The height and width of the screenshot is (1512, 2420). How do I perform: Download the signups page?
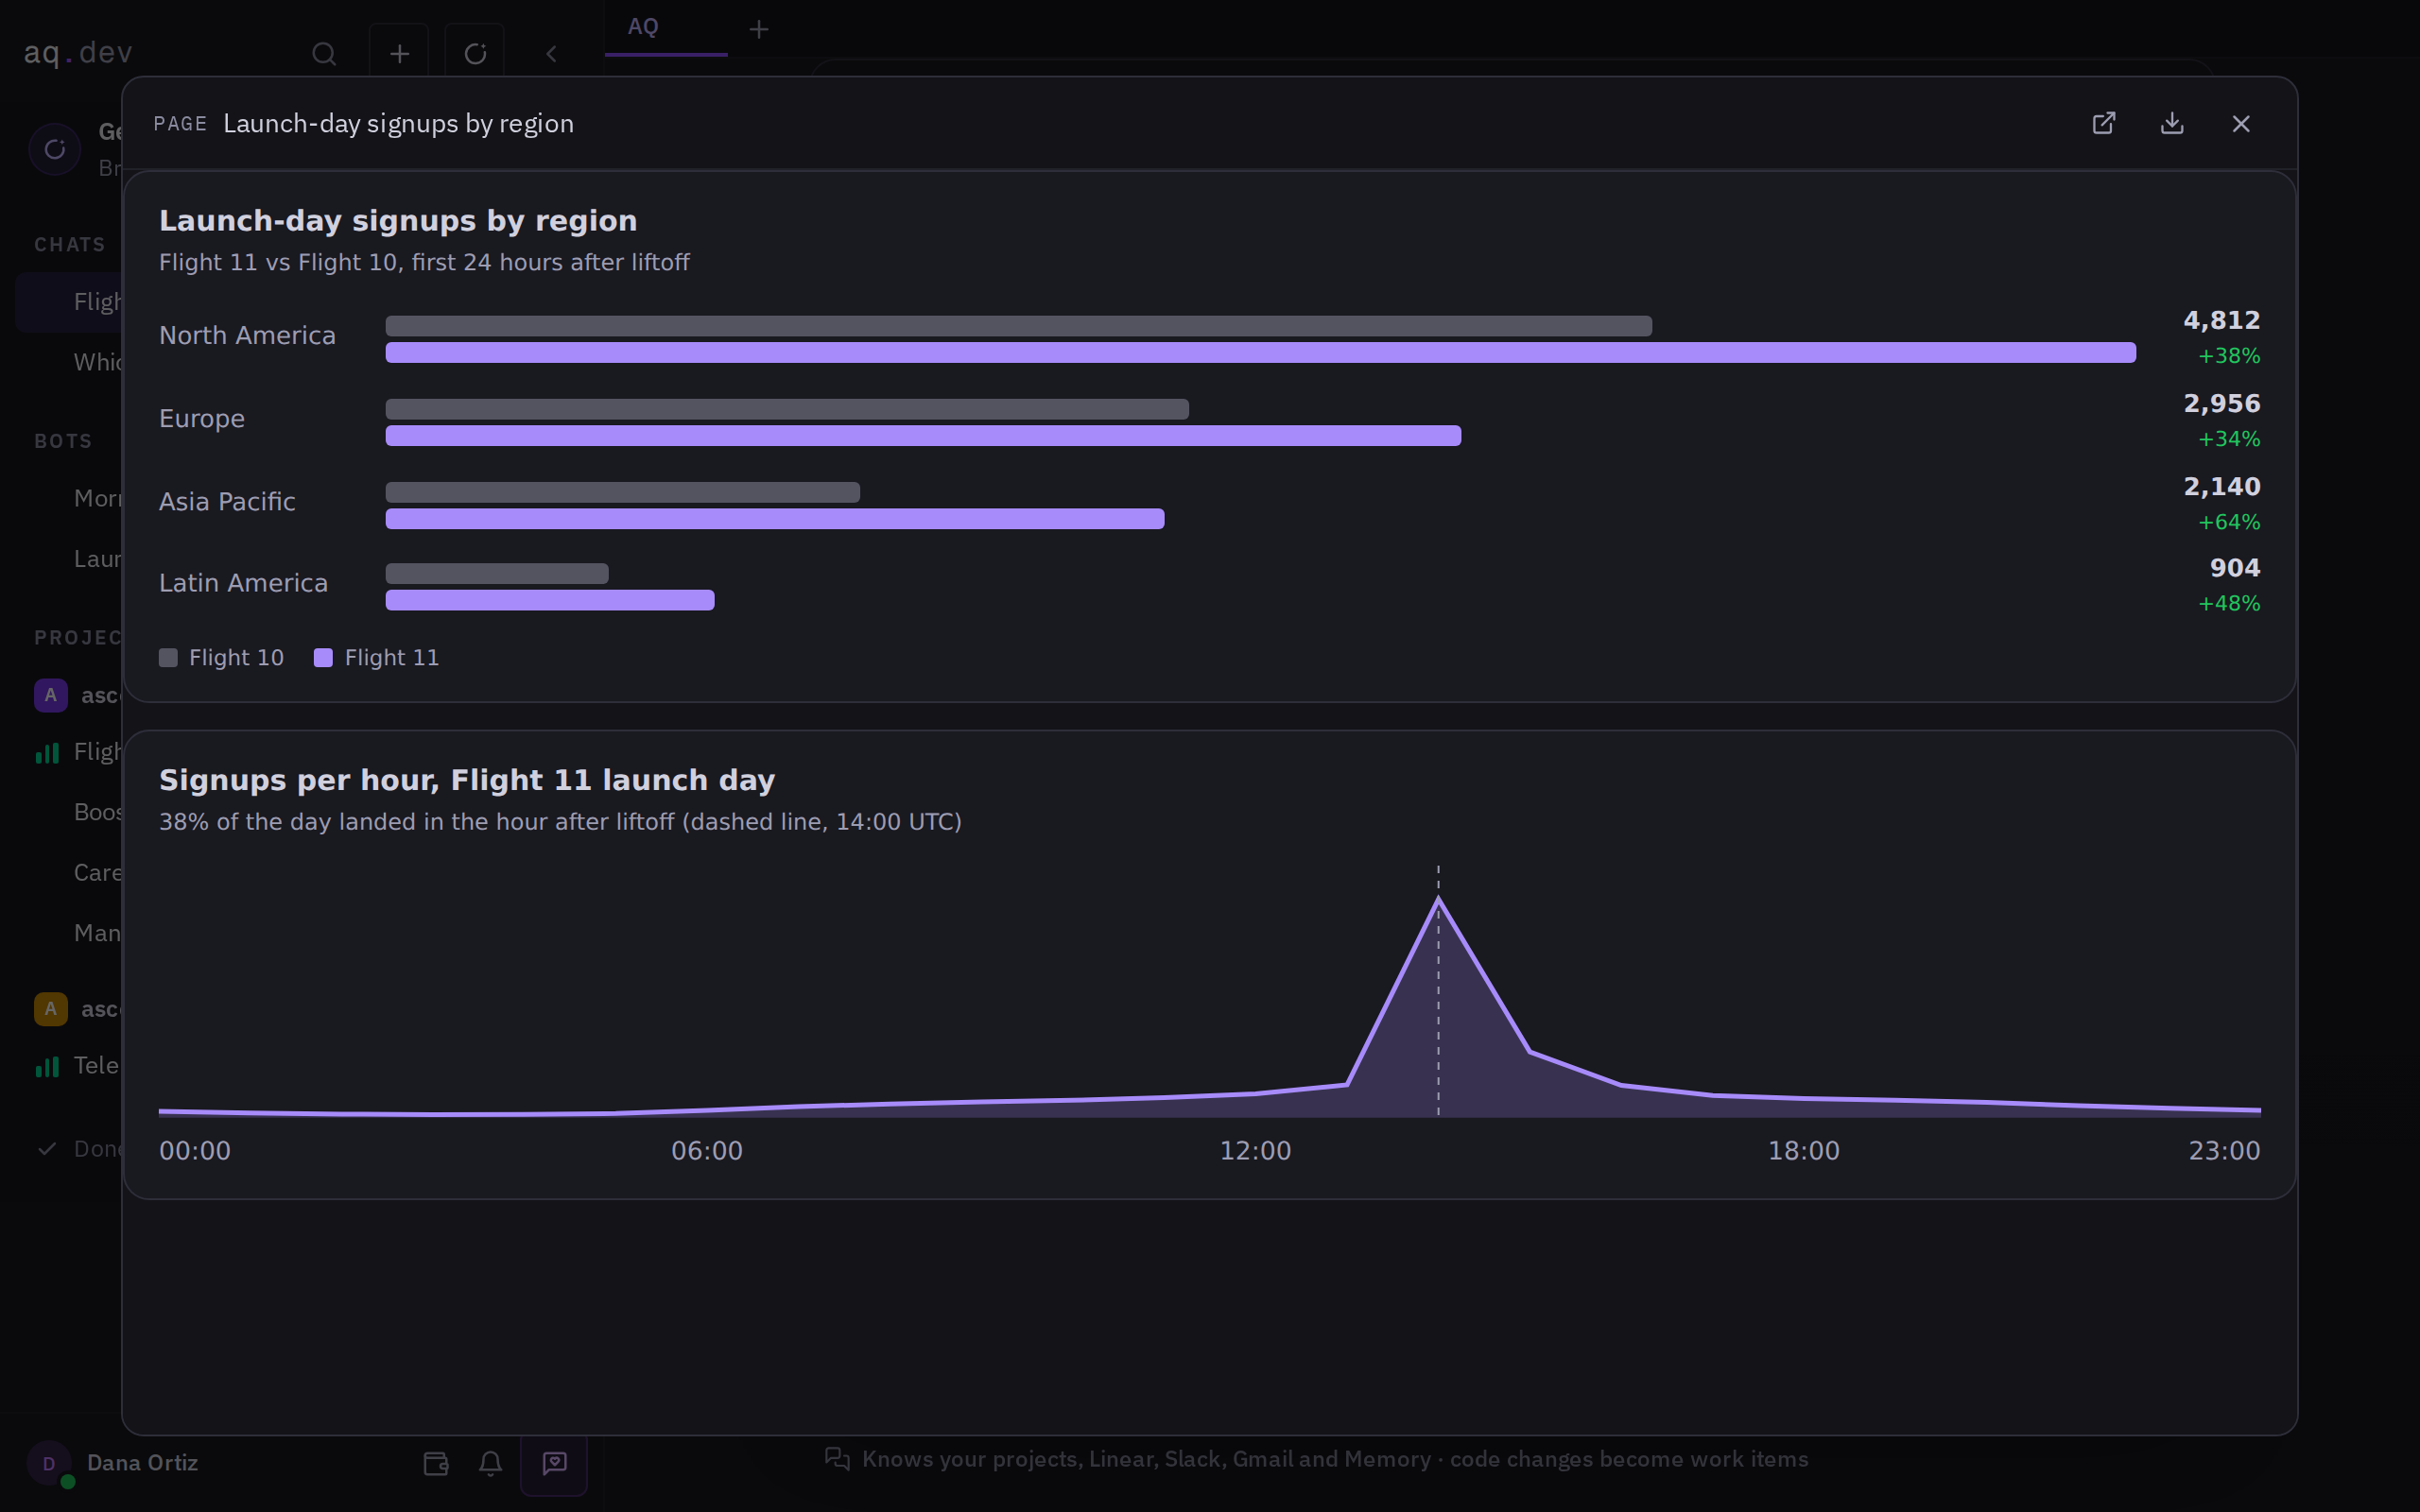pyautogui.click(x=2172, y=123)
